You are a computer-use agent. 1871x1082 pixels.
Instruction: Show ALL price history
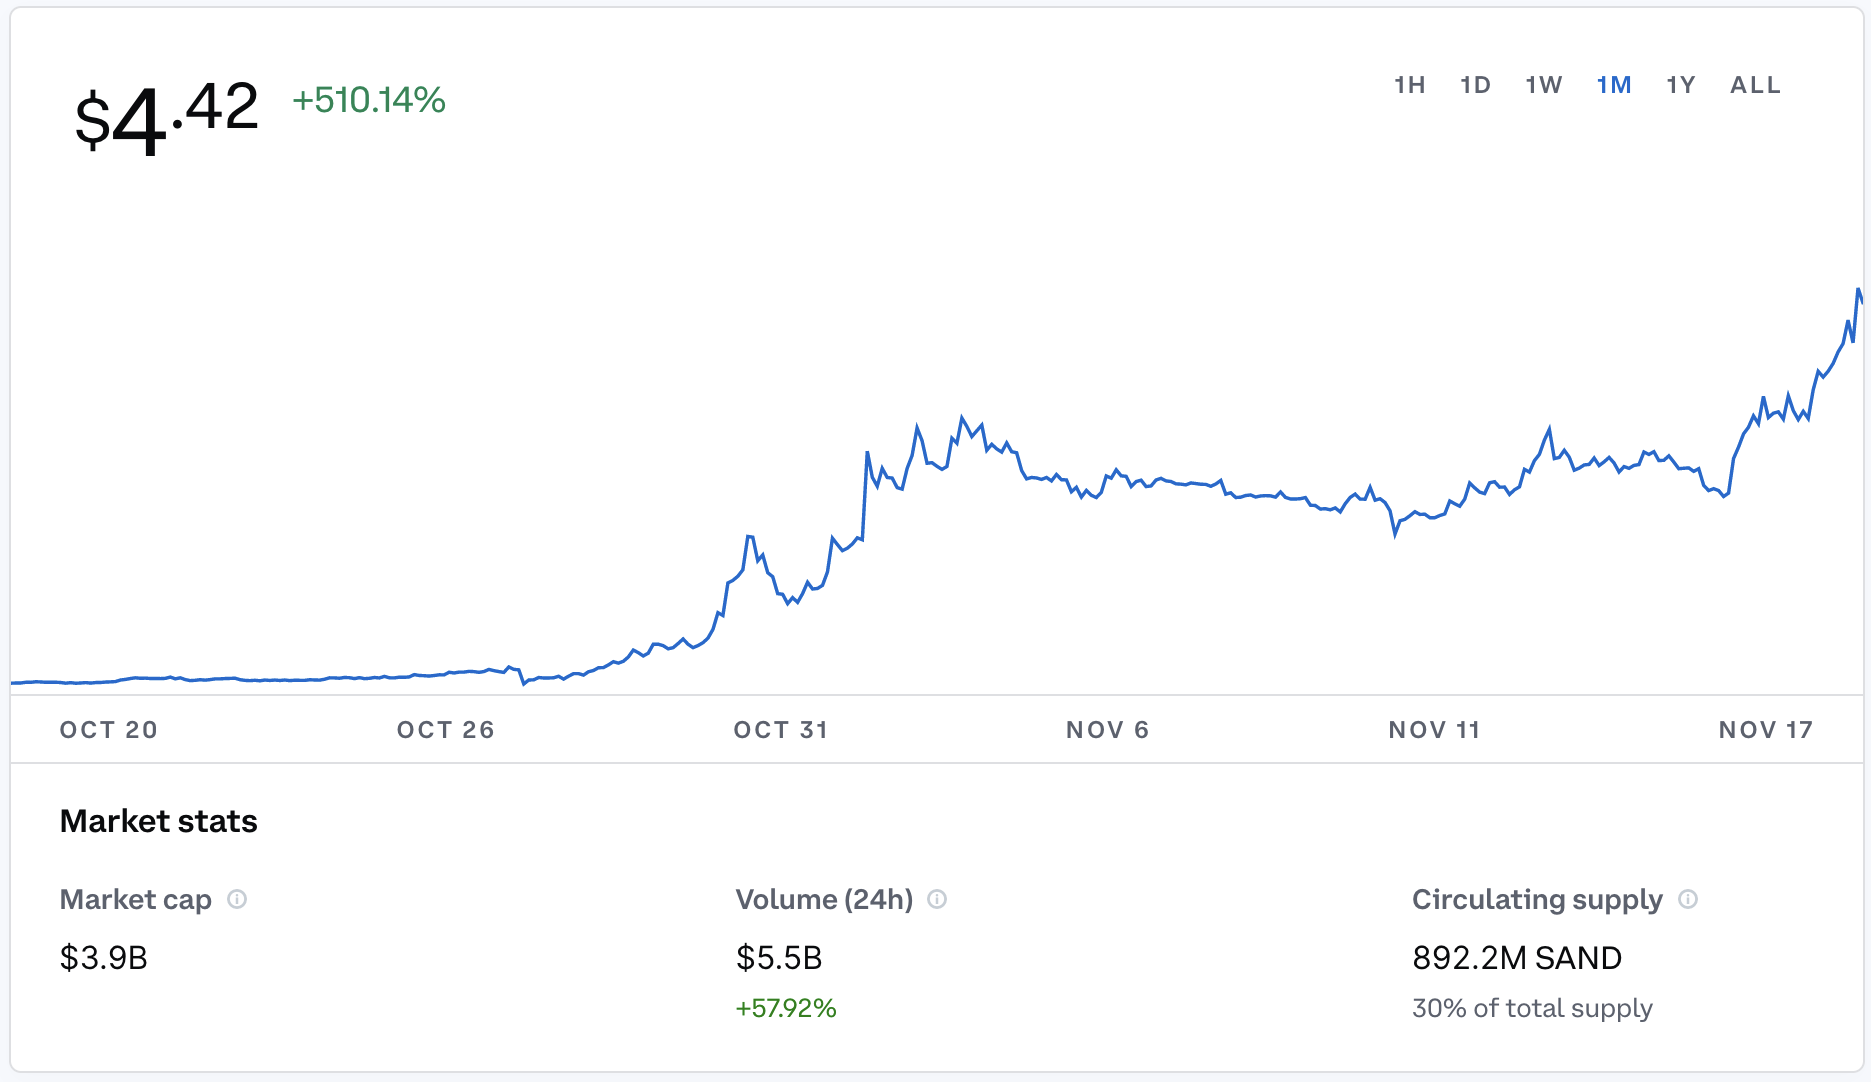tap(1755, 85)
